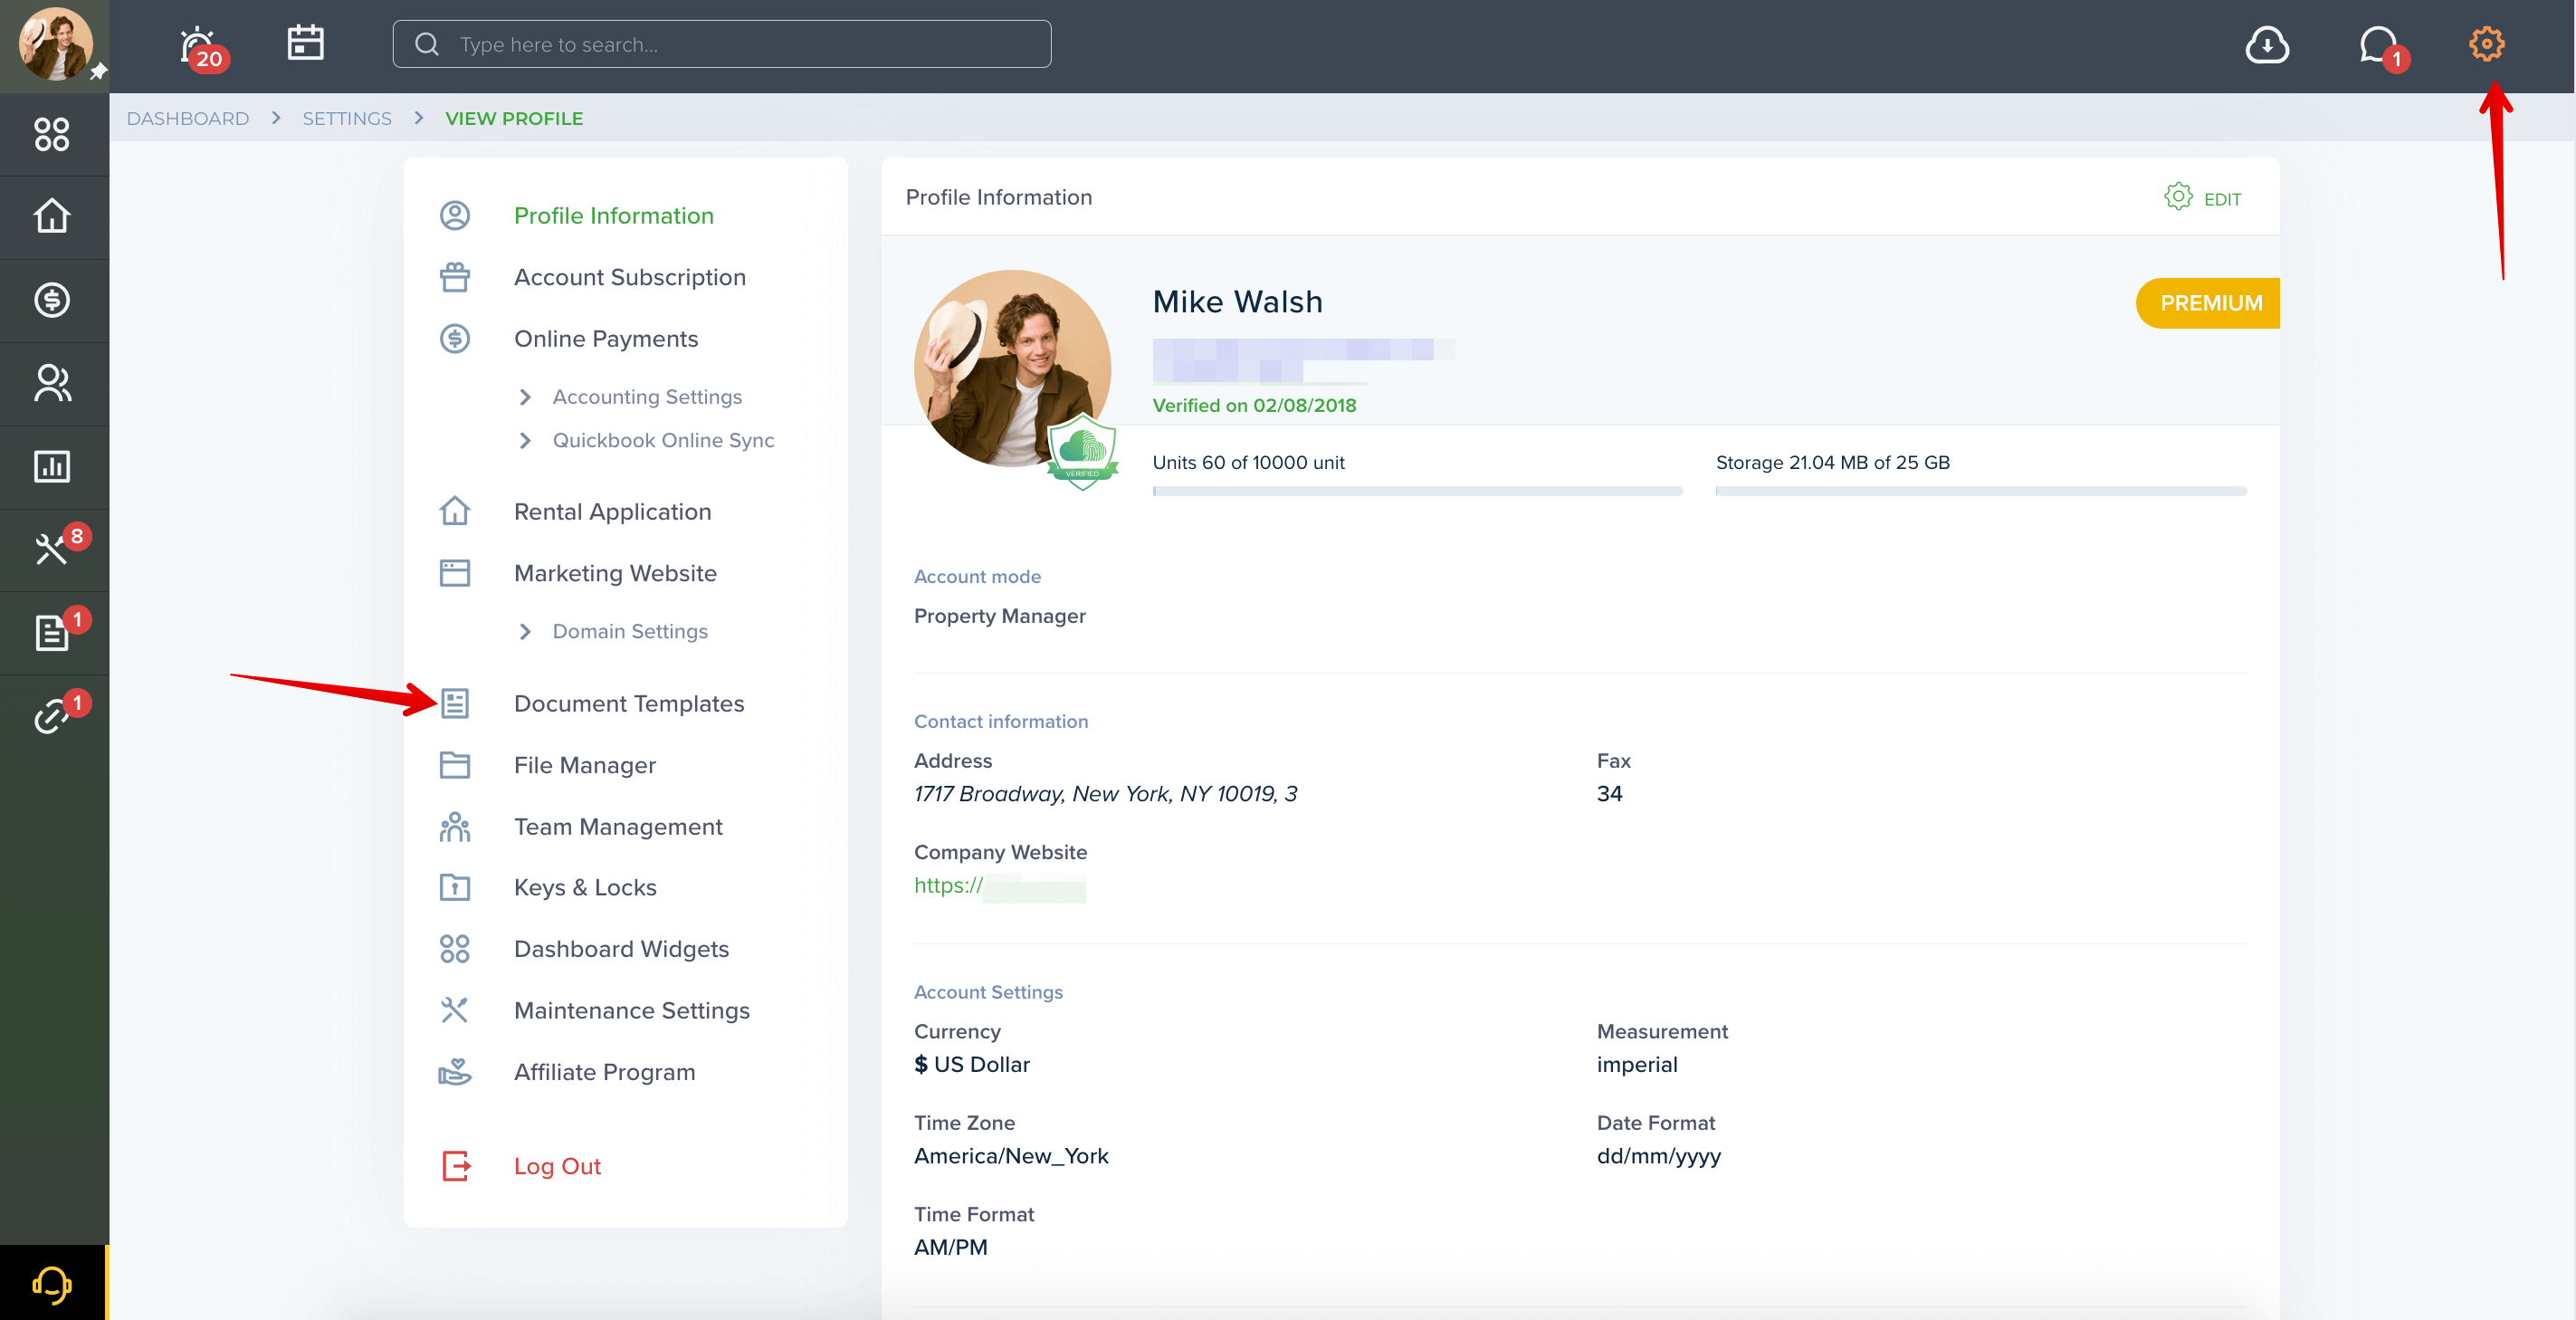Click the Storage usage progress bar
The height and width of the screenshot is (1320, 2576).
click(x=1981, y=491)
